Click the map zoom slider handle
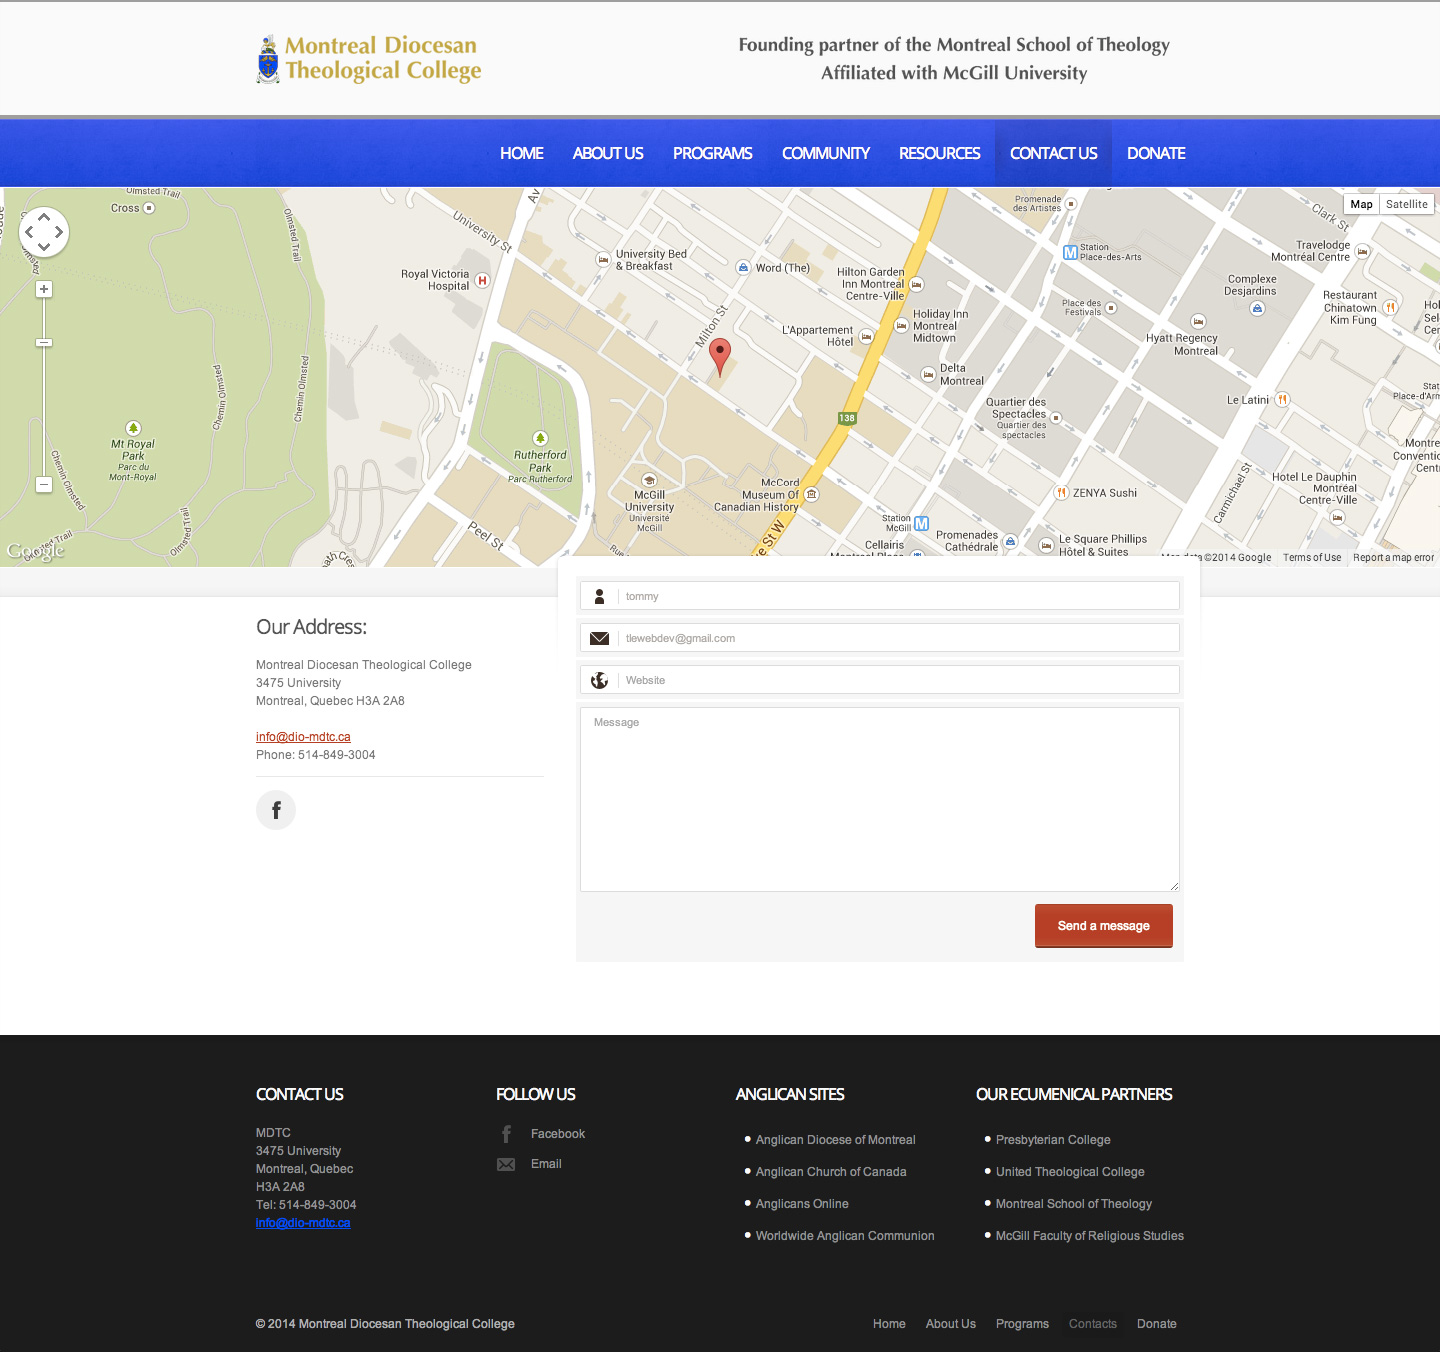This screenshot has height=1352, width=1440. coord(44,343)
